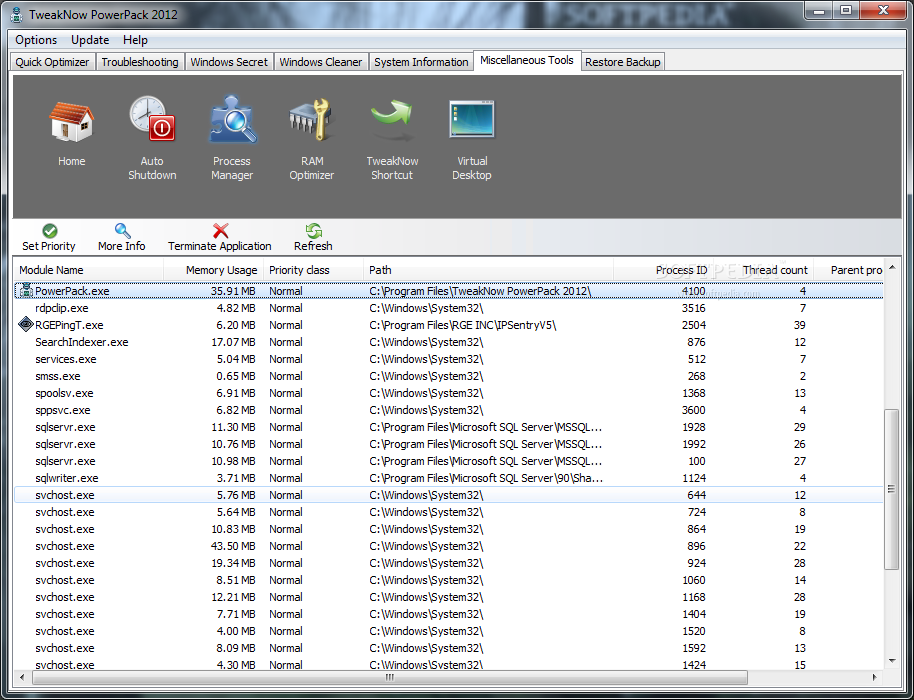The image size is (914, 700).
Task: Open the Options menu
Action: [36, 40]
